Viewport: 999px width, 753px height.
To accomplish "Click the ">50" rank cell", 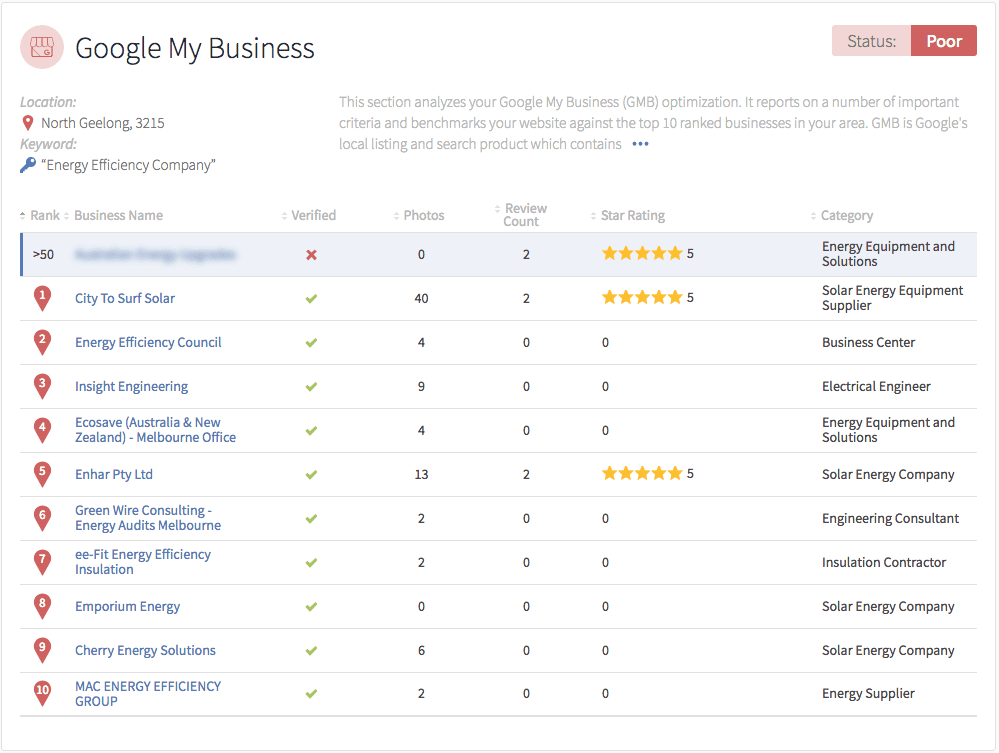I will point(43,254).
